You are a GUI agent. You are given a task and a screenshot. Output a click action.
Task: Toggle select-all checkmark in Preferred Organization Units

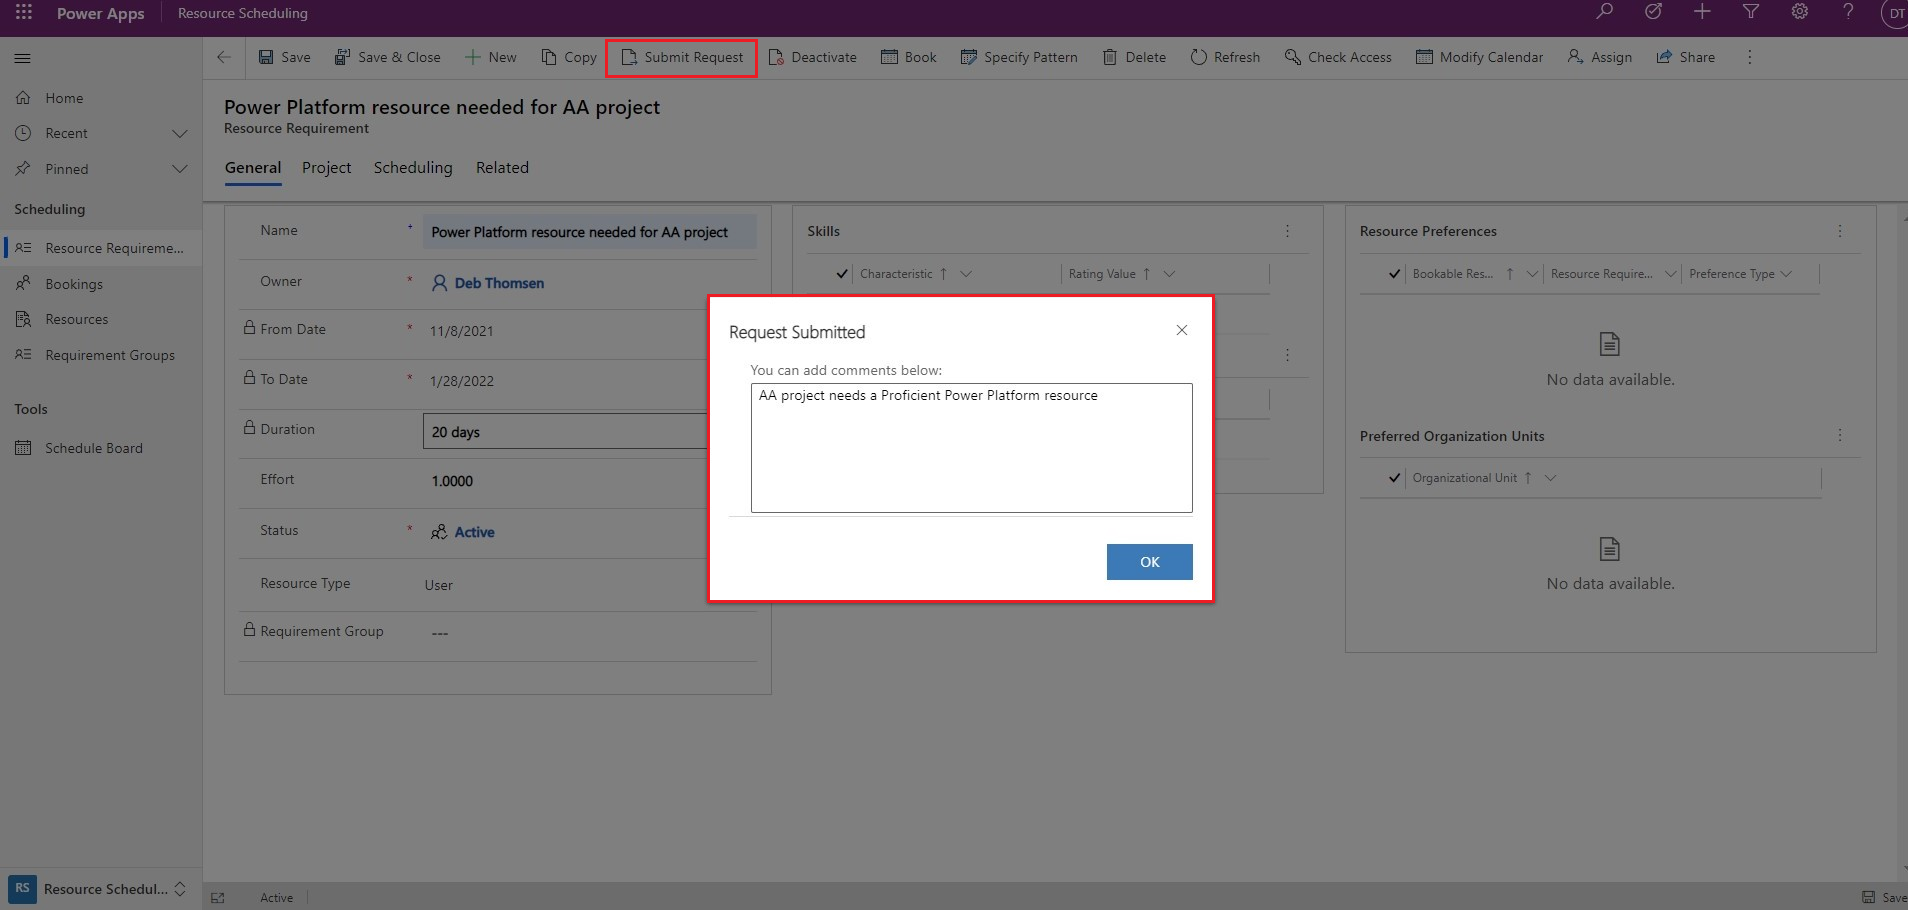pos(1394,478)
